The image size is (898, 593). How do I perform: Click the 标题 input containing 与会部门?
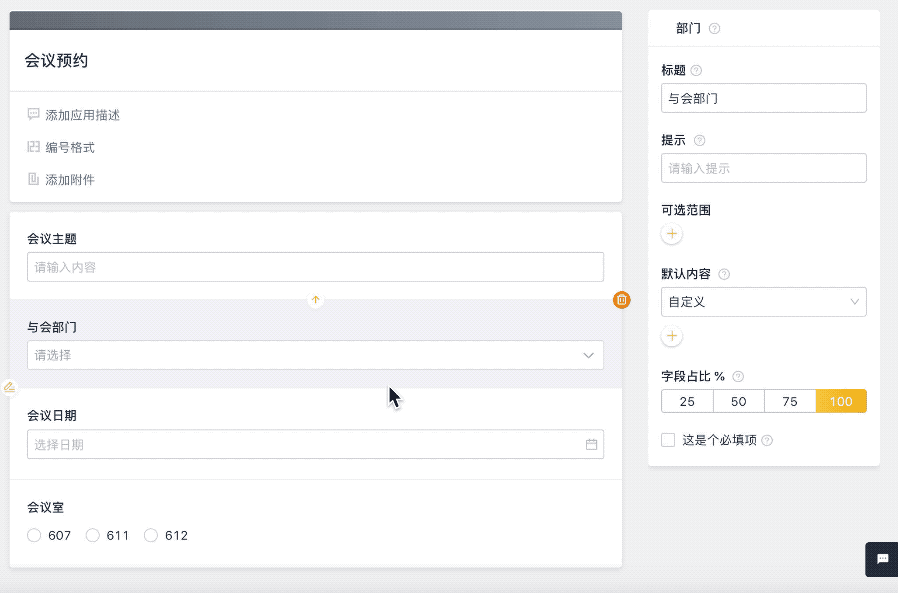(763, 98)
